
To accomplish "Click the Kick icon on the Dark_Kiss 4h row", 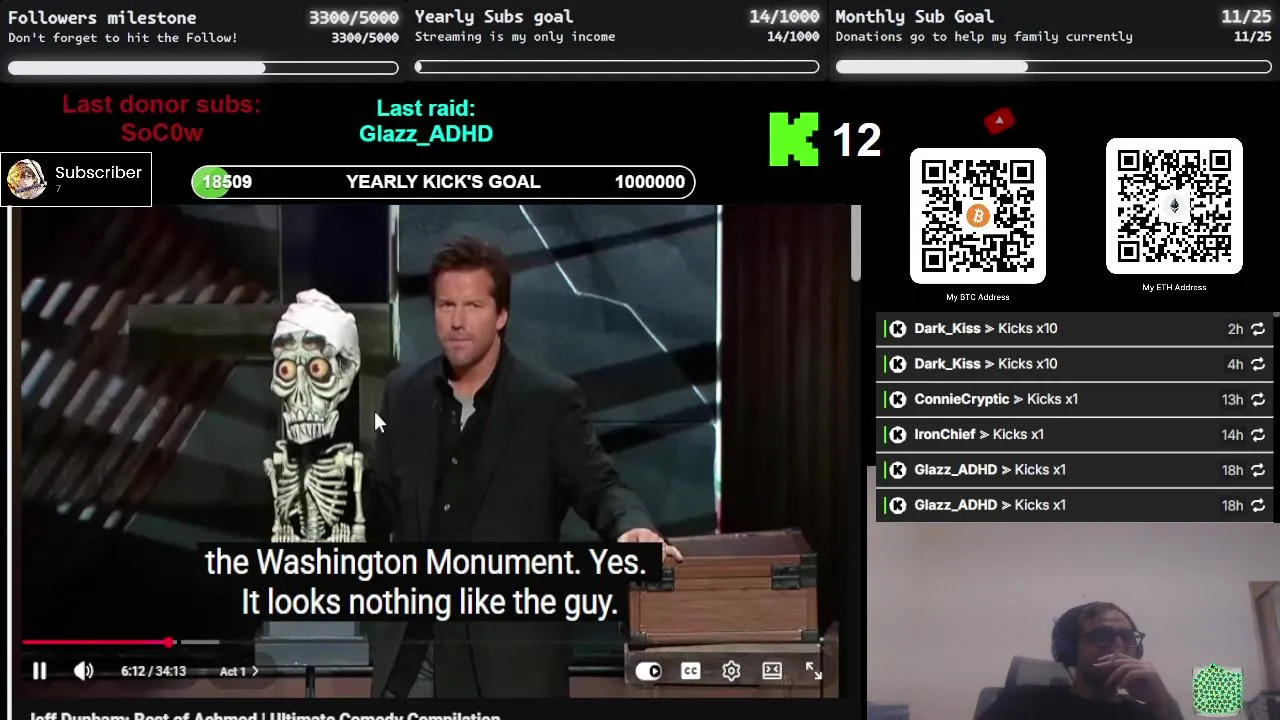I will tap(898, 364).
